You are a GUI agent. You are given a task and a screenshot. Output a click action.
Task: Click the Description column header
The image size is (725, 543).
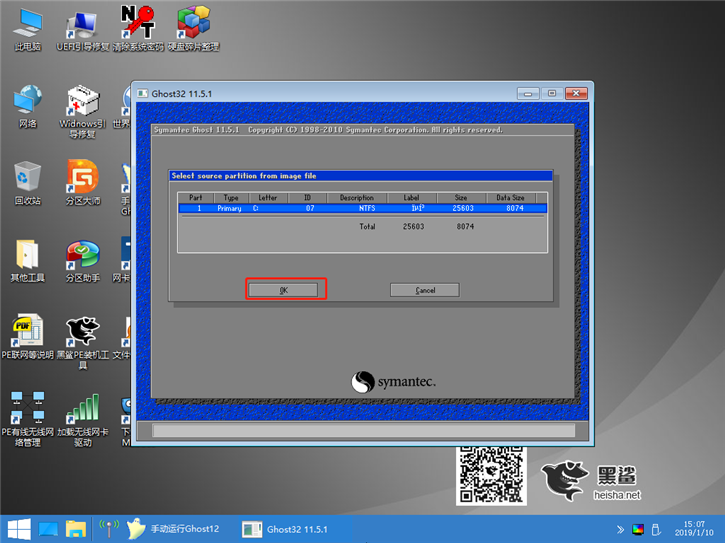(x=356, y=198)
